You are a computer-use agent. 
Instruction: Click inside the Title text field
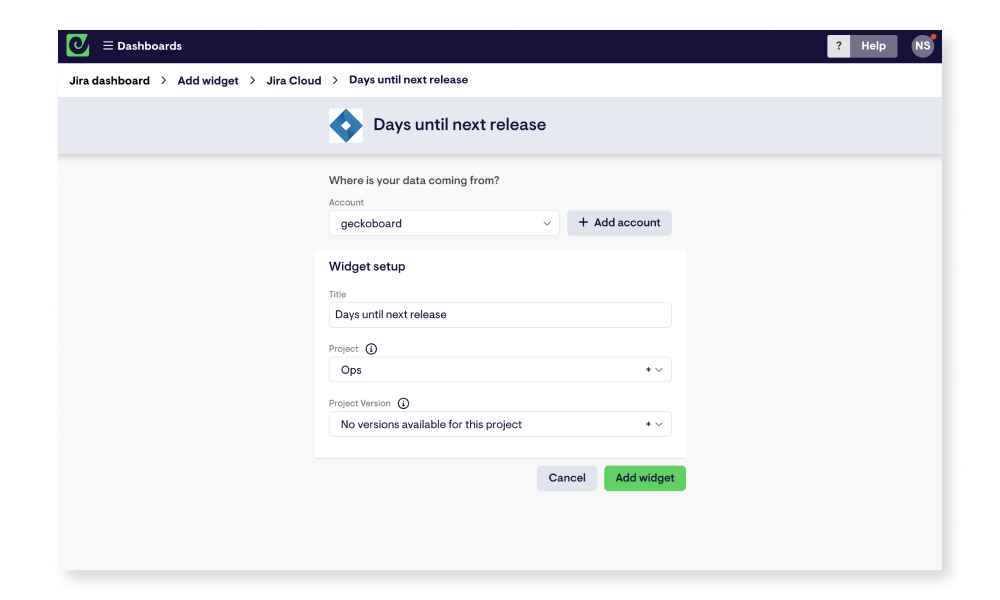500,314
